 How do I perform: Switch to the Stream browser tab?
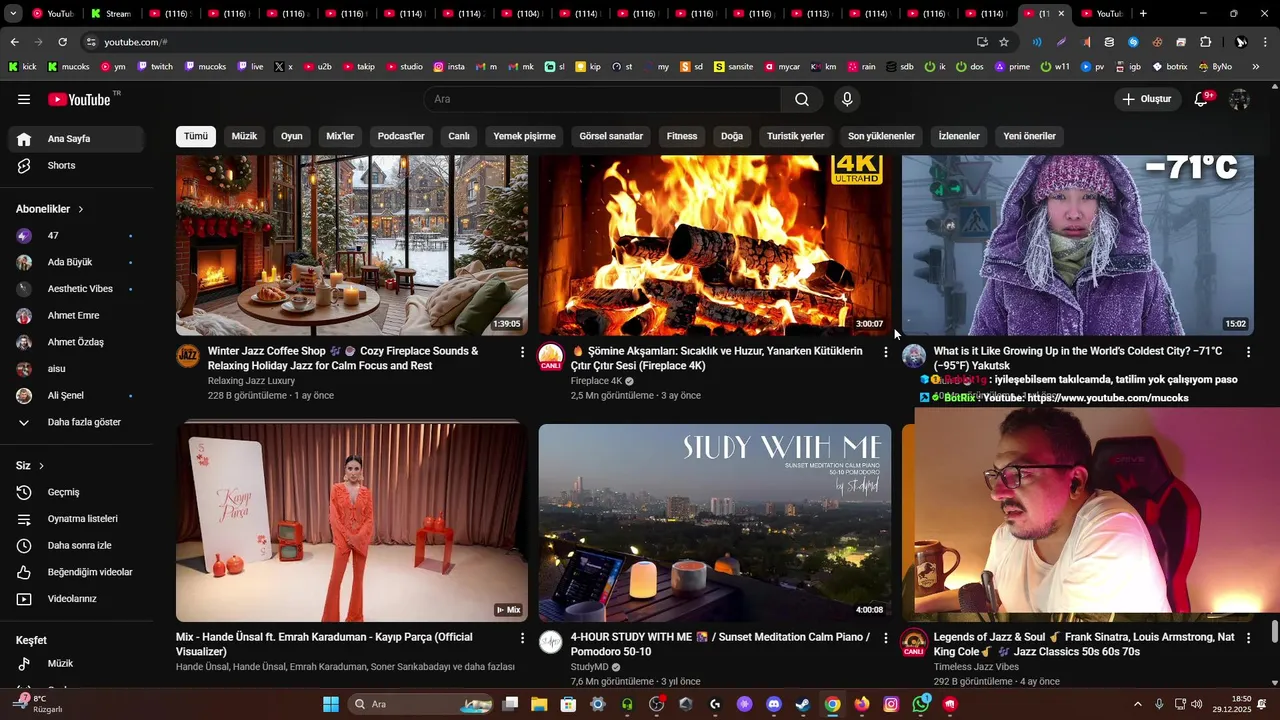(110, 14)
